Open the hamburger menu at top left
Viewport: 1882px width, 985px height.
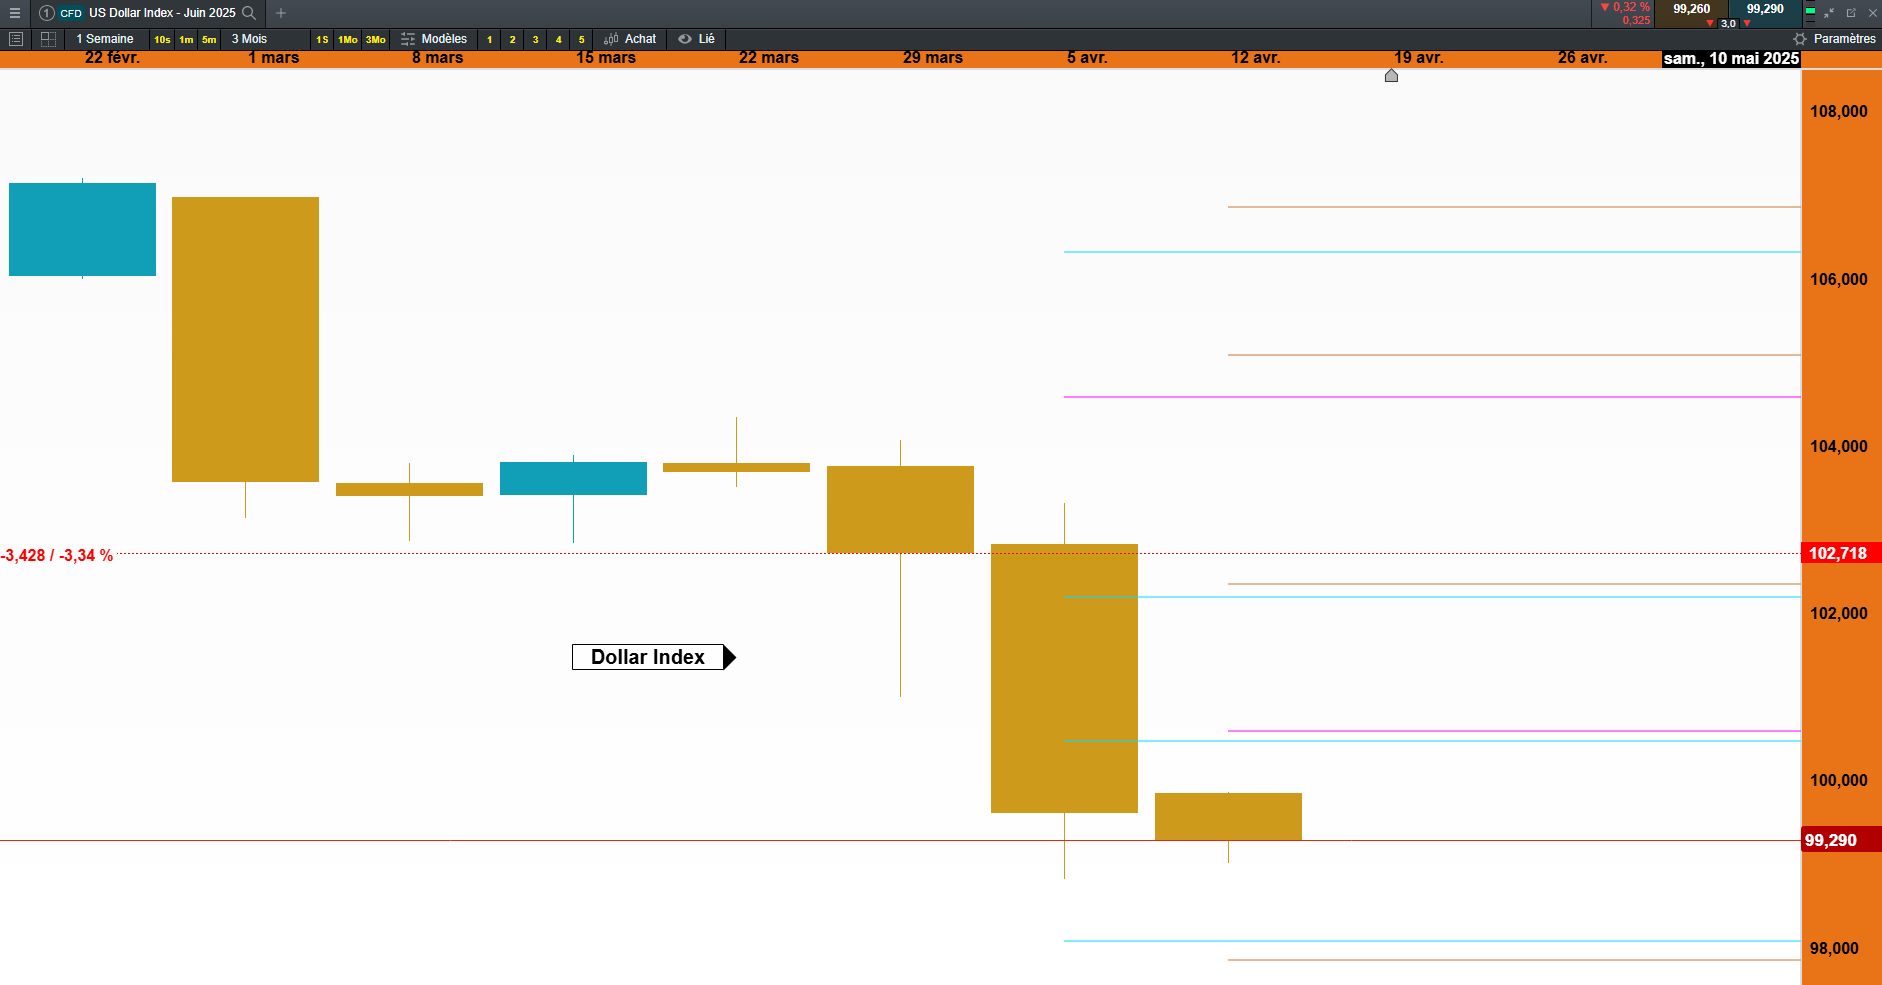pos(15,13)
